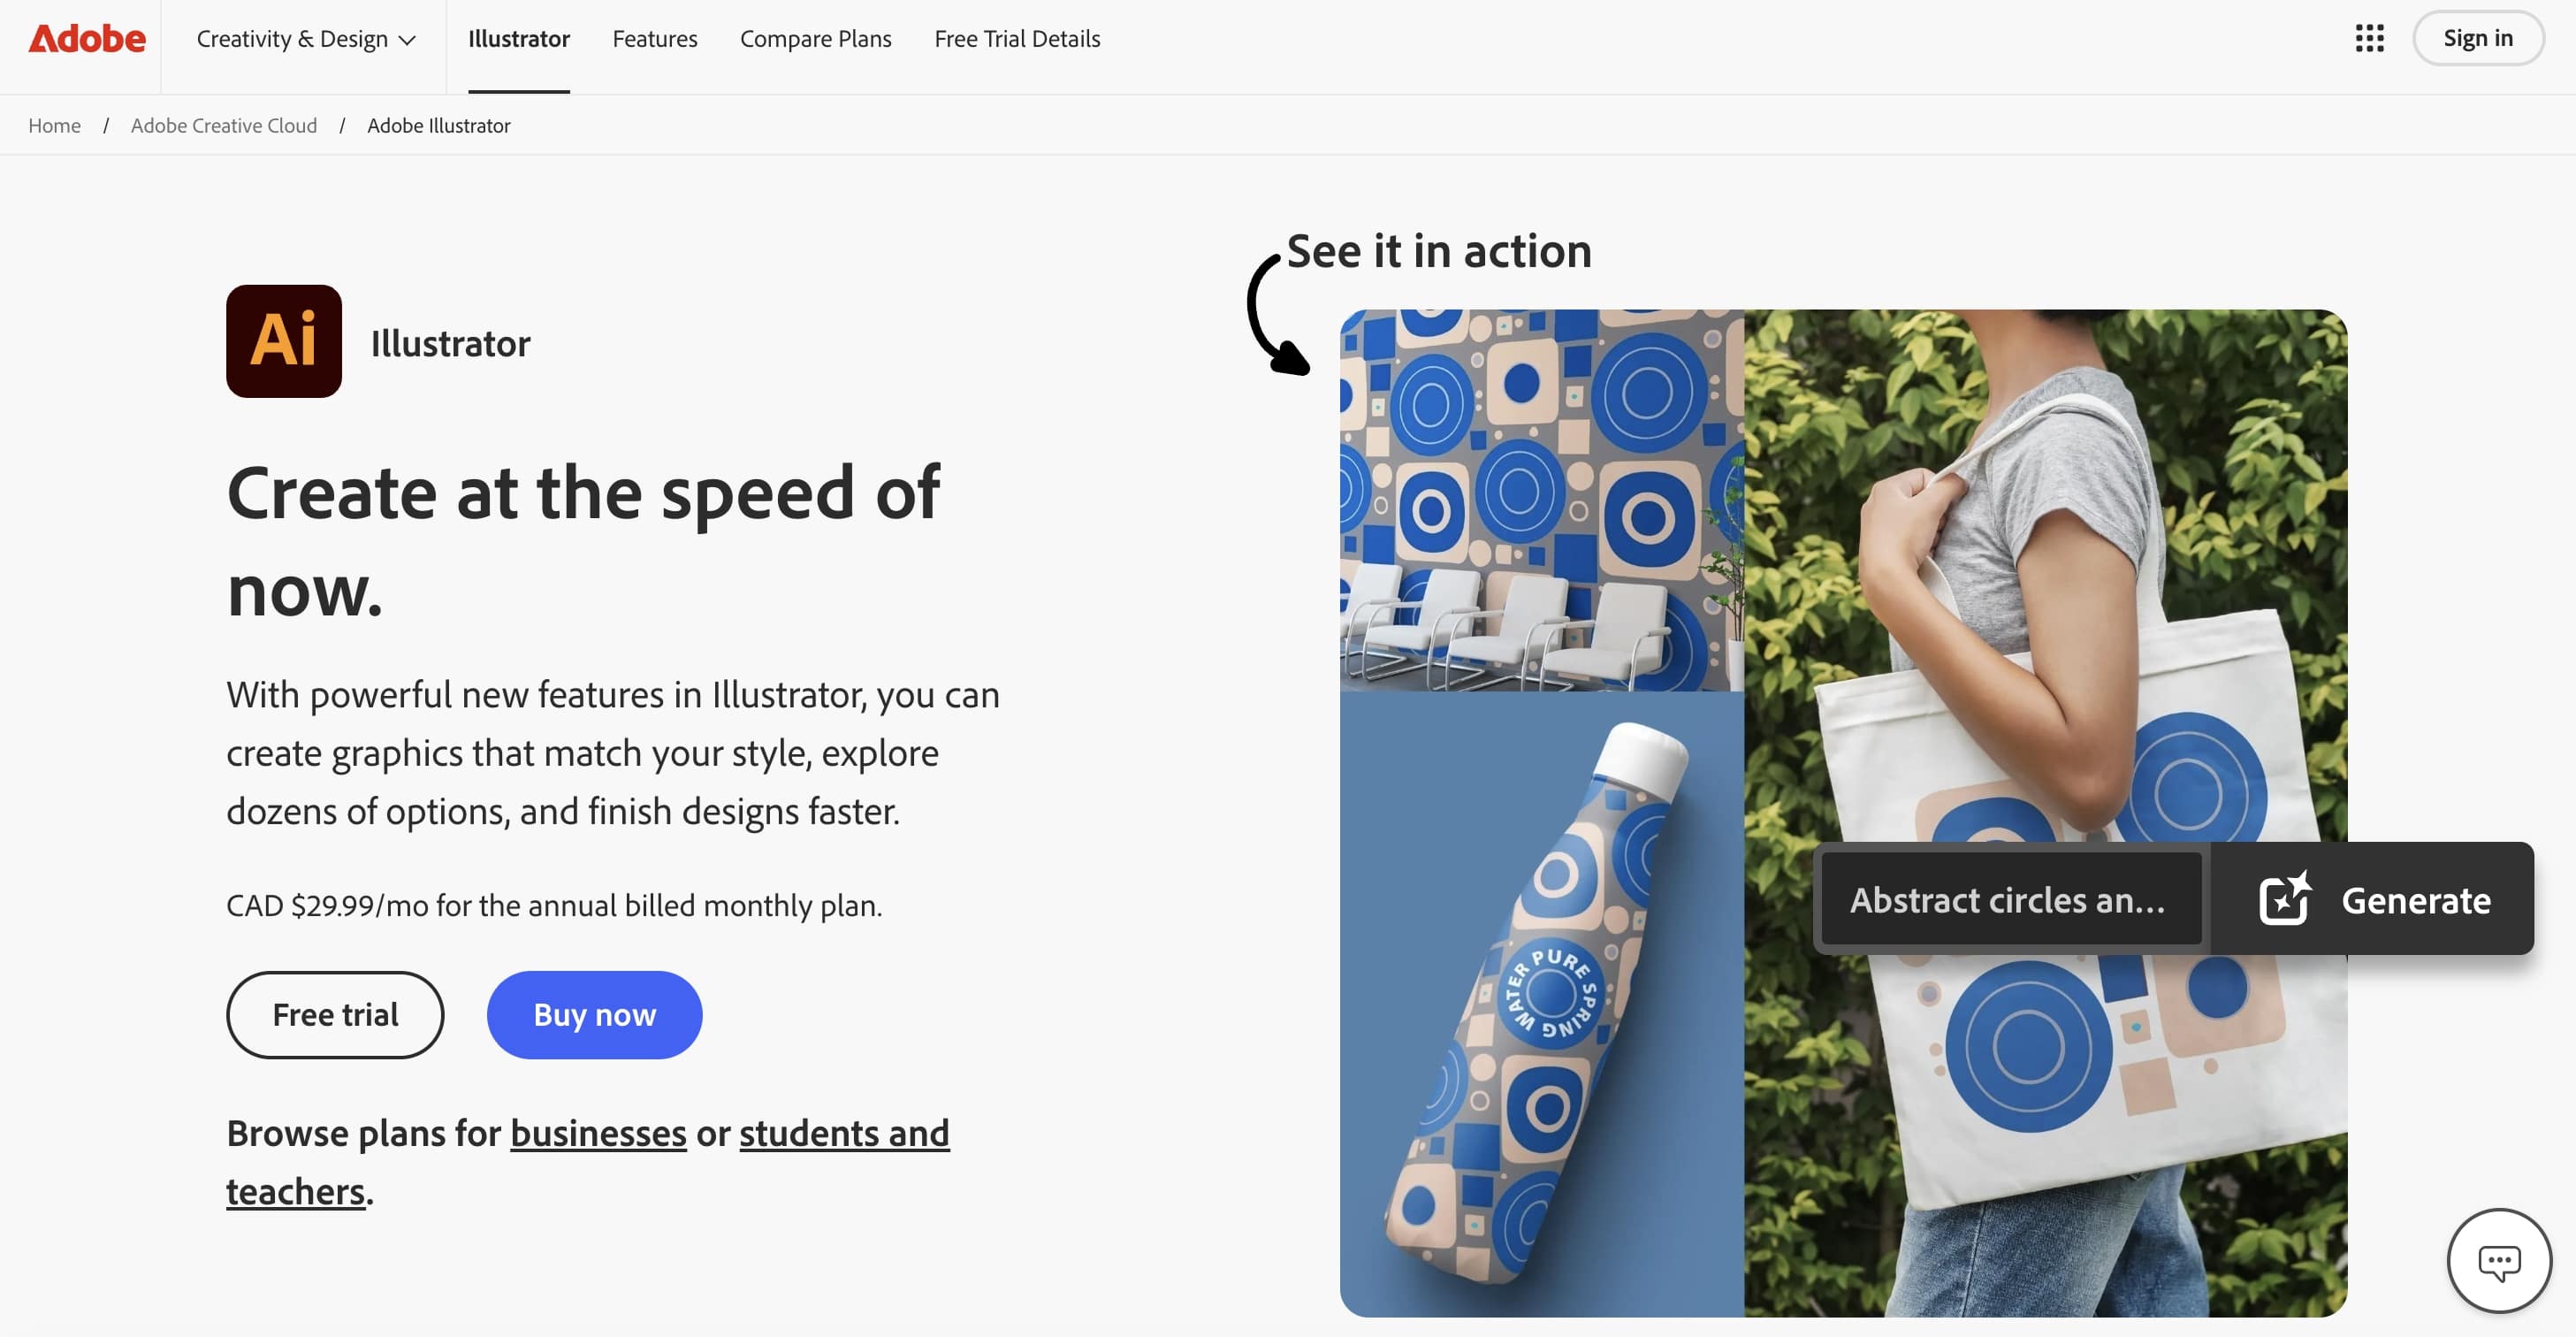Follow the businesses plans link
The image size is (2576, 1337).
coord(598,1133)
